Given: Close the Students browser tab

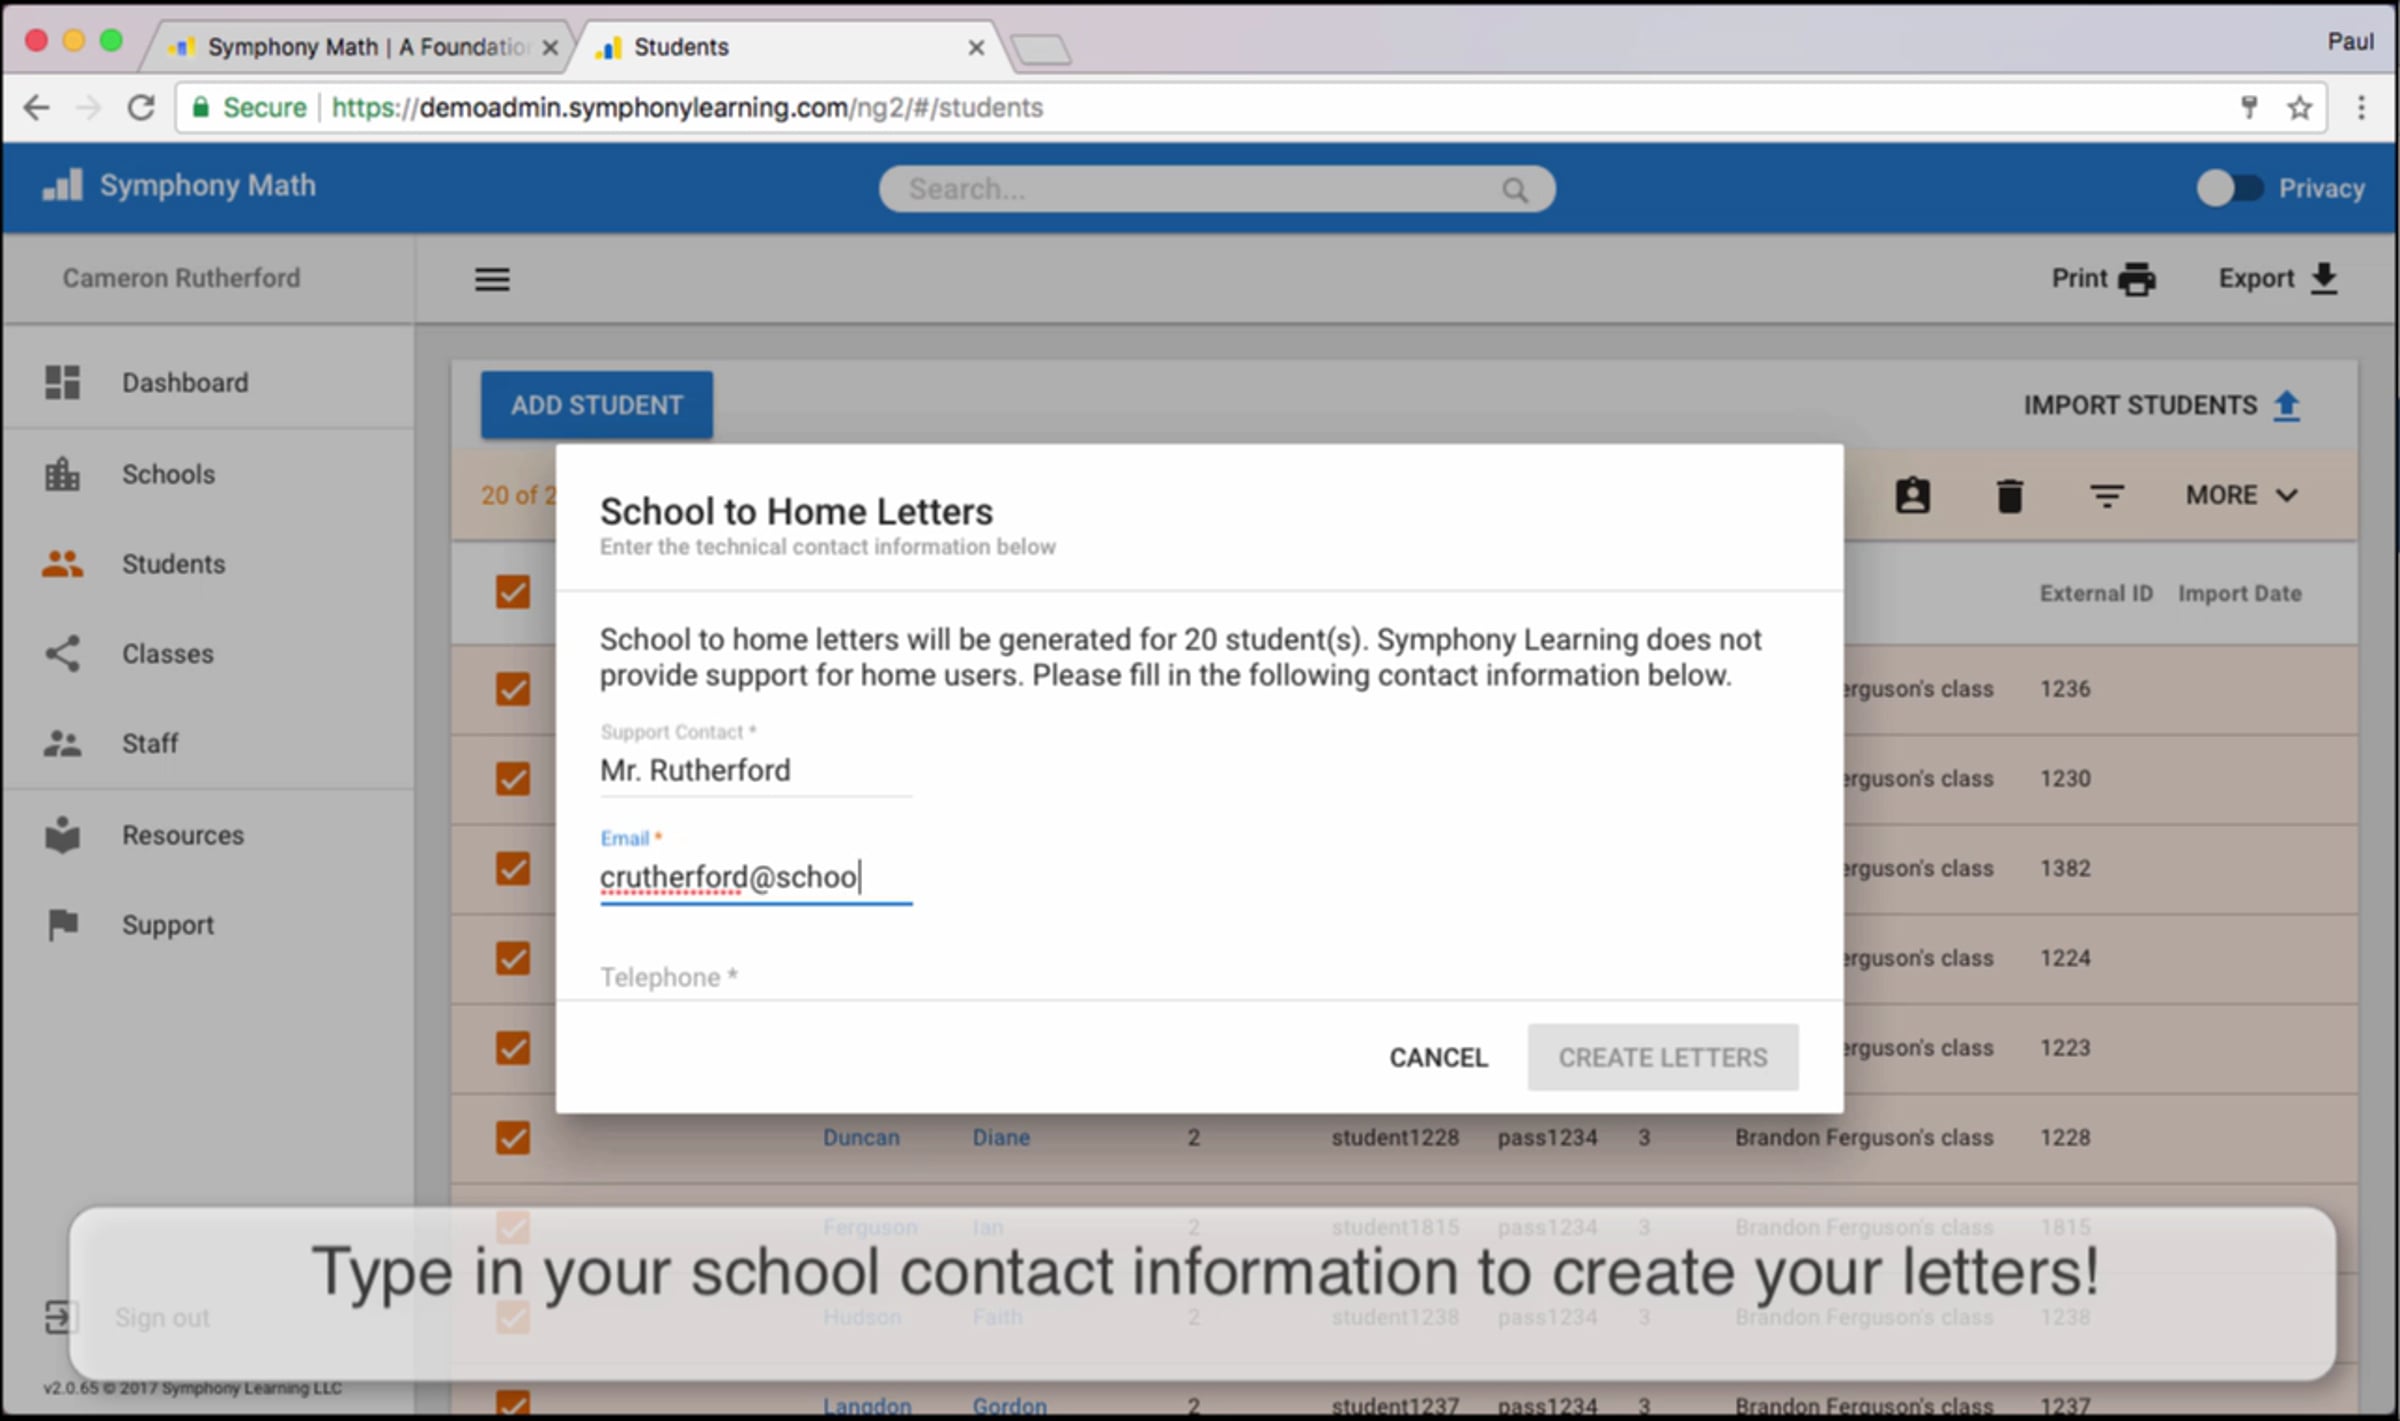Looking at the screenshot, I should coord(977,47).
